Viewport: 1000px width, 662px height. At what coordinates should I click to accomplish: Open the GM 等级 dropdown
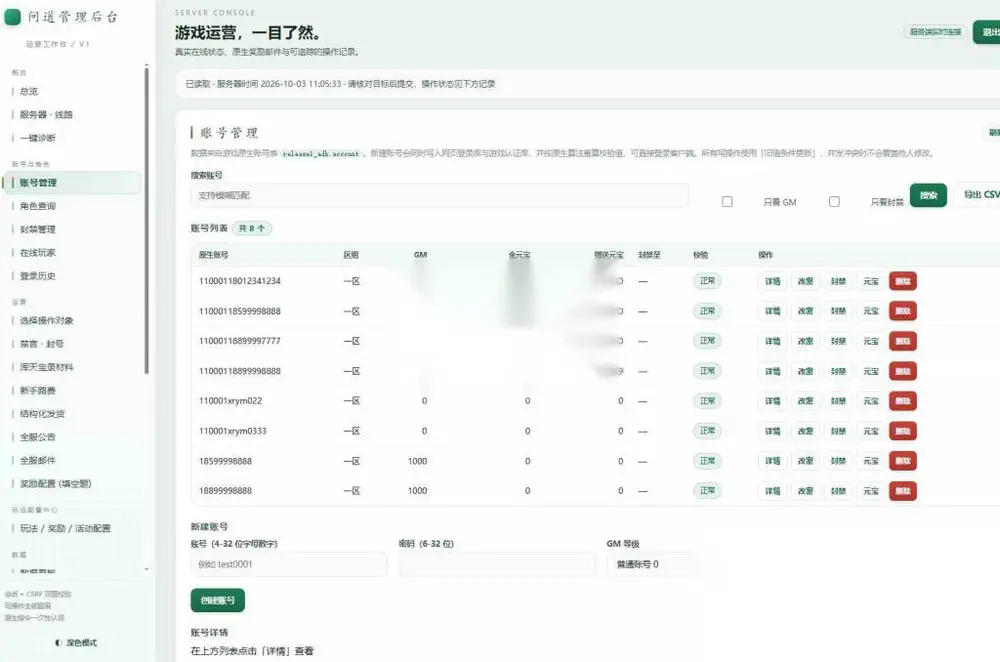pyautogui.click(x=651, y=564)
